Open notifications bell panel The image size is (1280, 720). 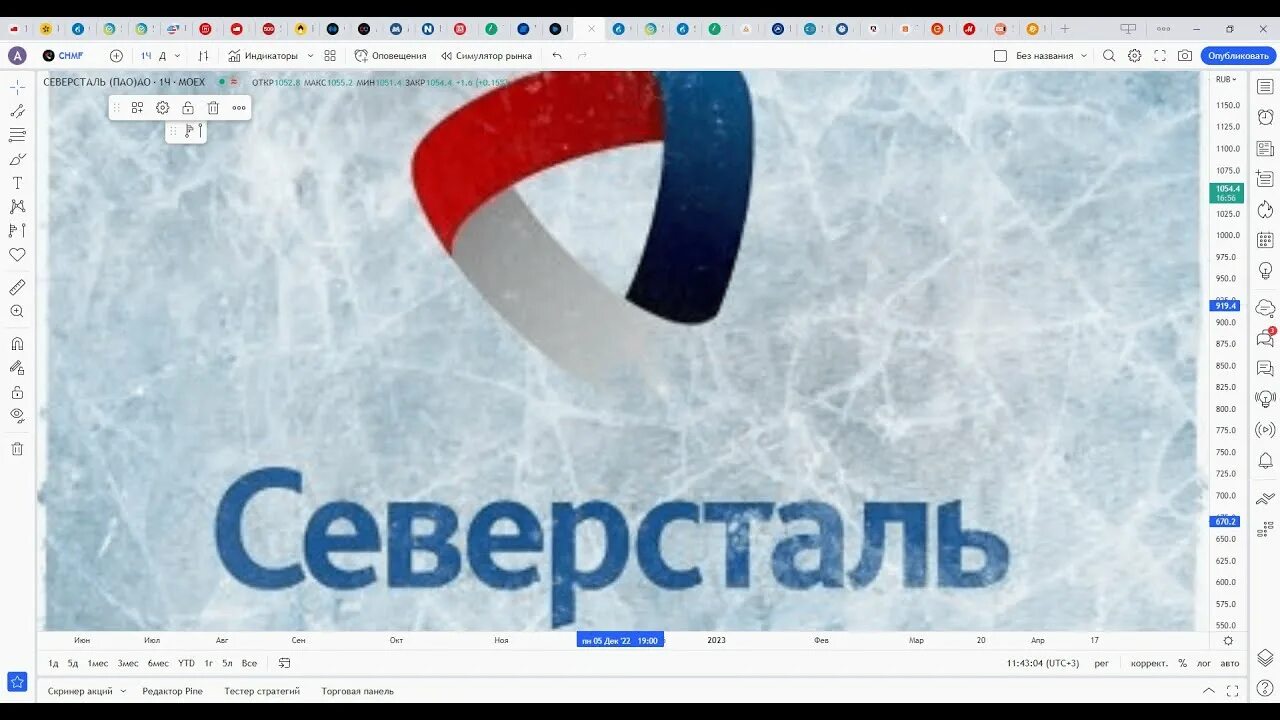1265,460
